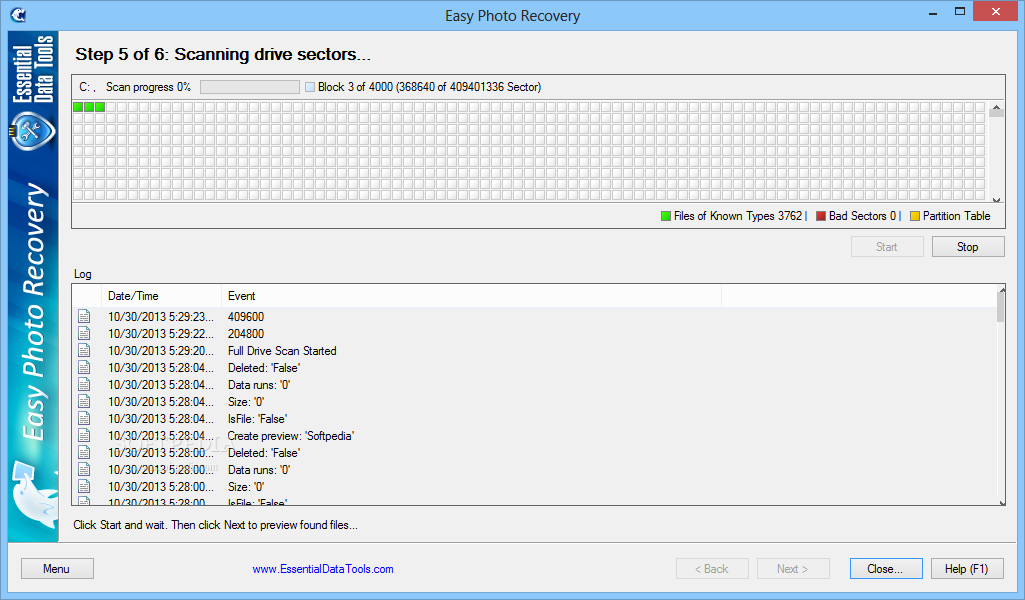
Task: Click log icon for 204800 entry
Action: click(84, 333)
